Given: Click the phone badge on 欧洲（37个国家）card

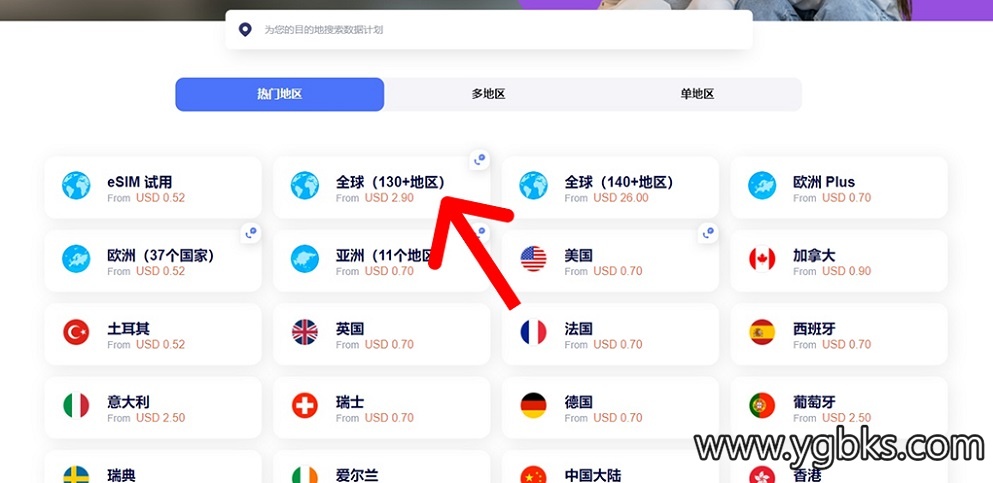Looking at the screenshot, I should 251,233.
